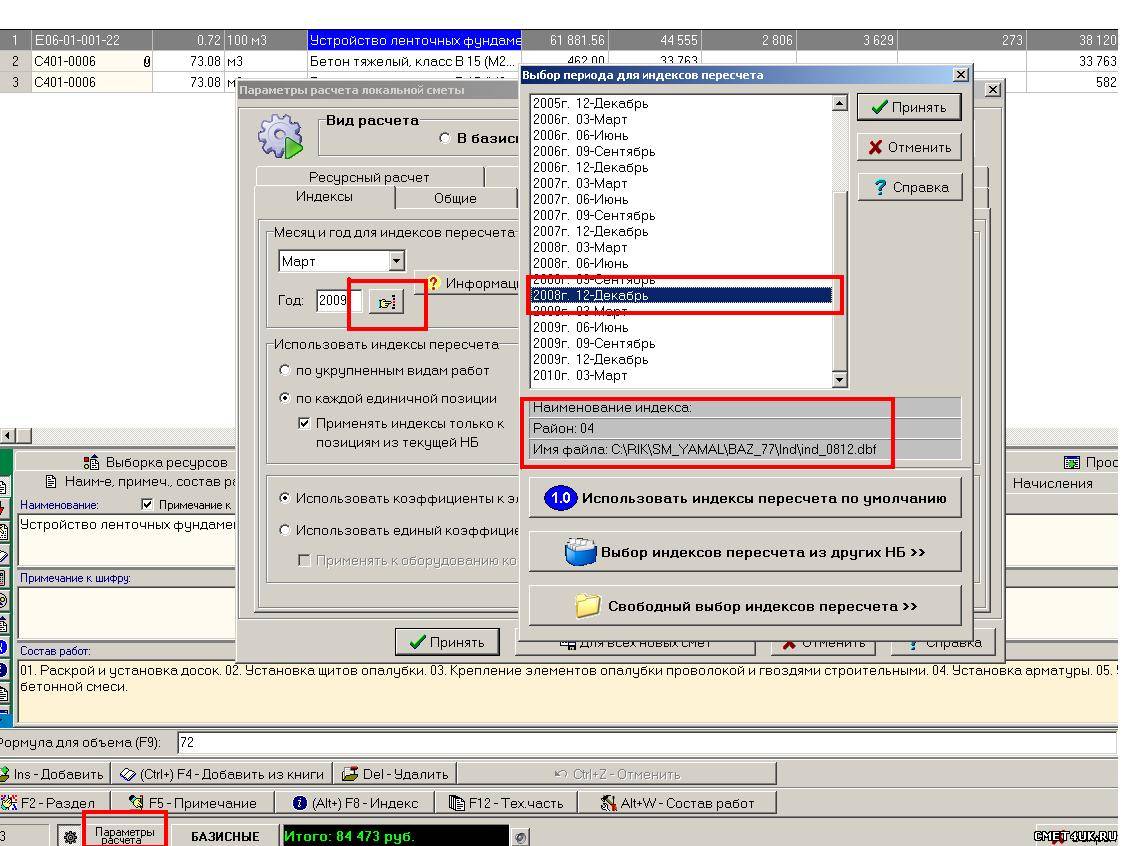Open Свободный выбор индексов пересчета
Screen dimensions: 1122x846
[x=745, y=606]
